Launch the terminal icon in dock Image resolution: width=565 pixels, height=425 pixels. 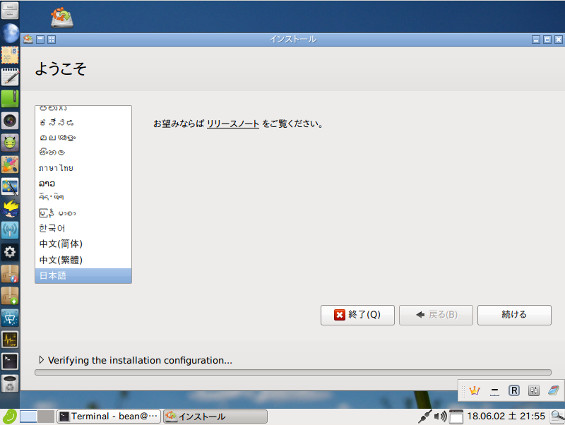(x=10, y=361)
